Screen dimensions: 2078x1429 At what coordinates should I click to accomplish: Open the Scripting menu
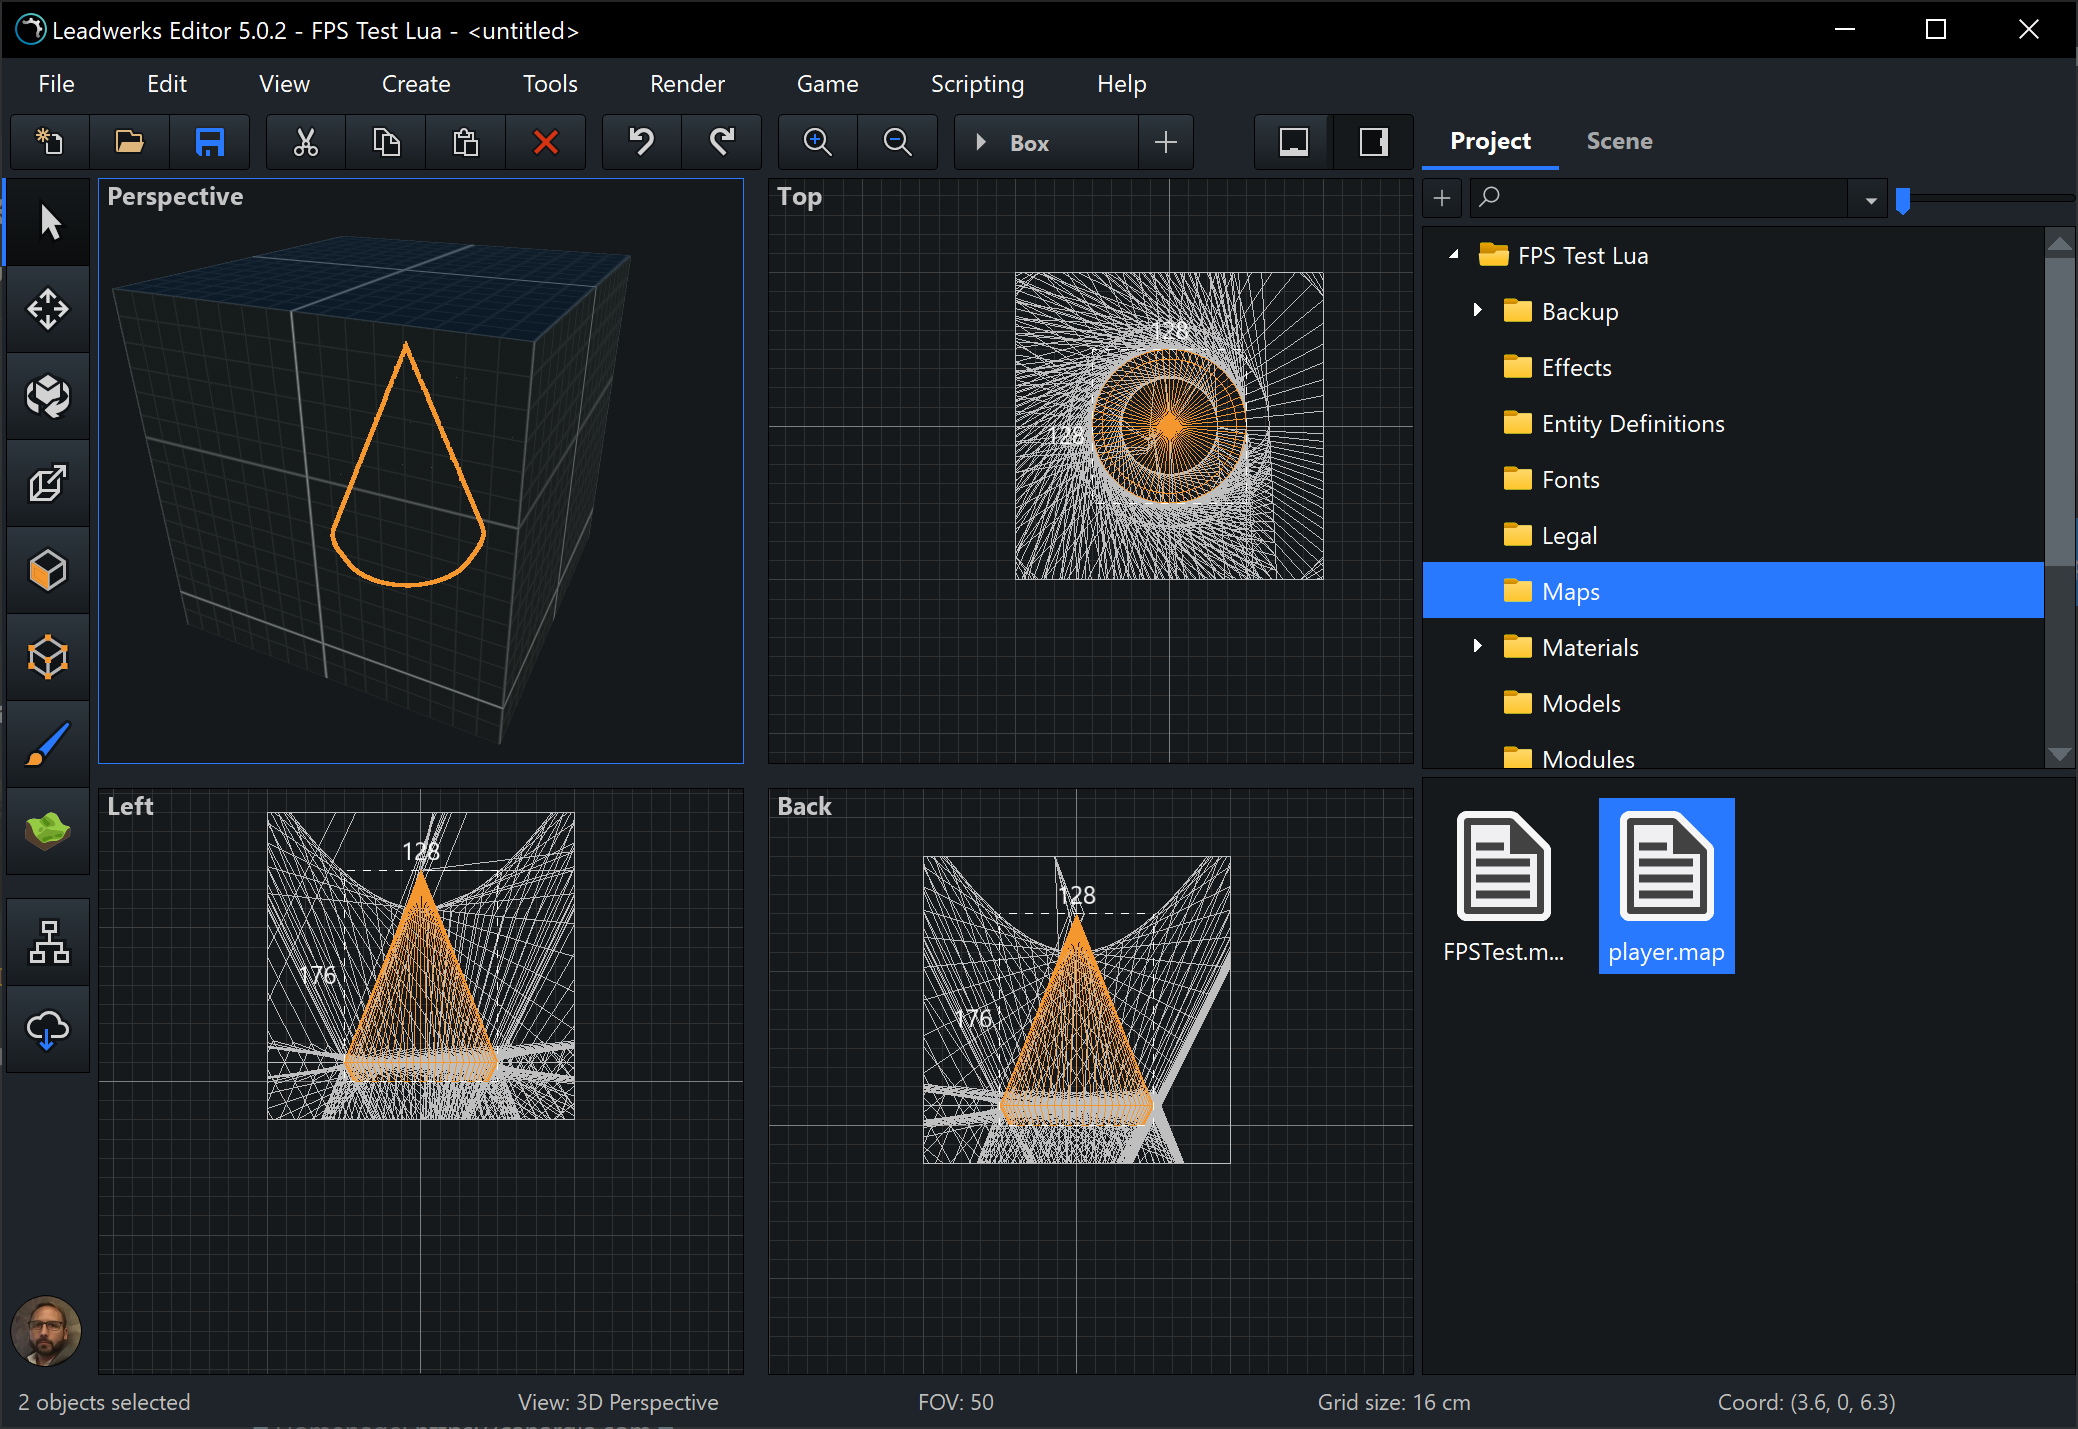tap(977, 84)
